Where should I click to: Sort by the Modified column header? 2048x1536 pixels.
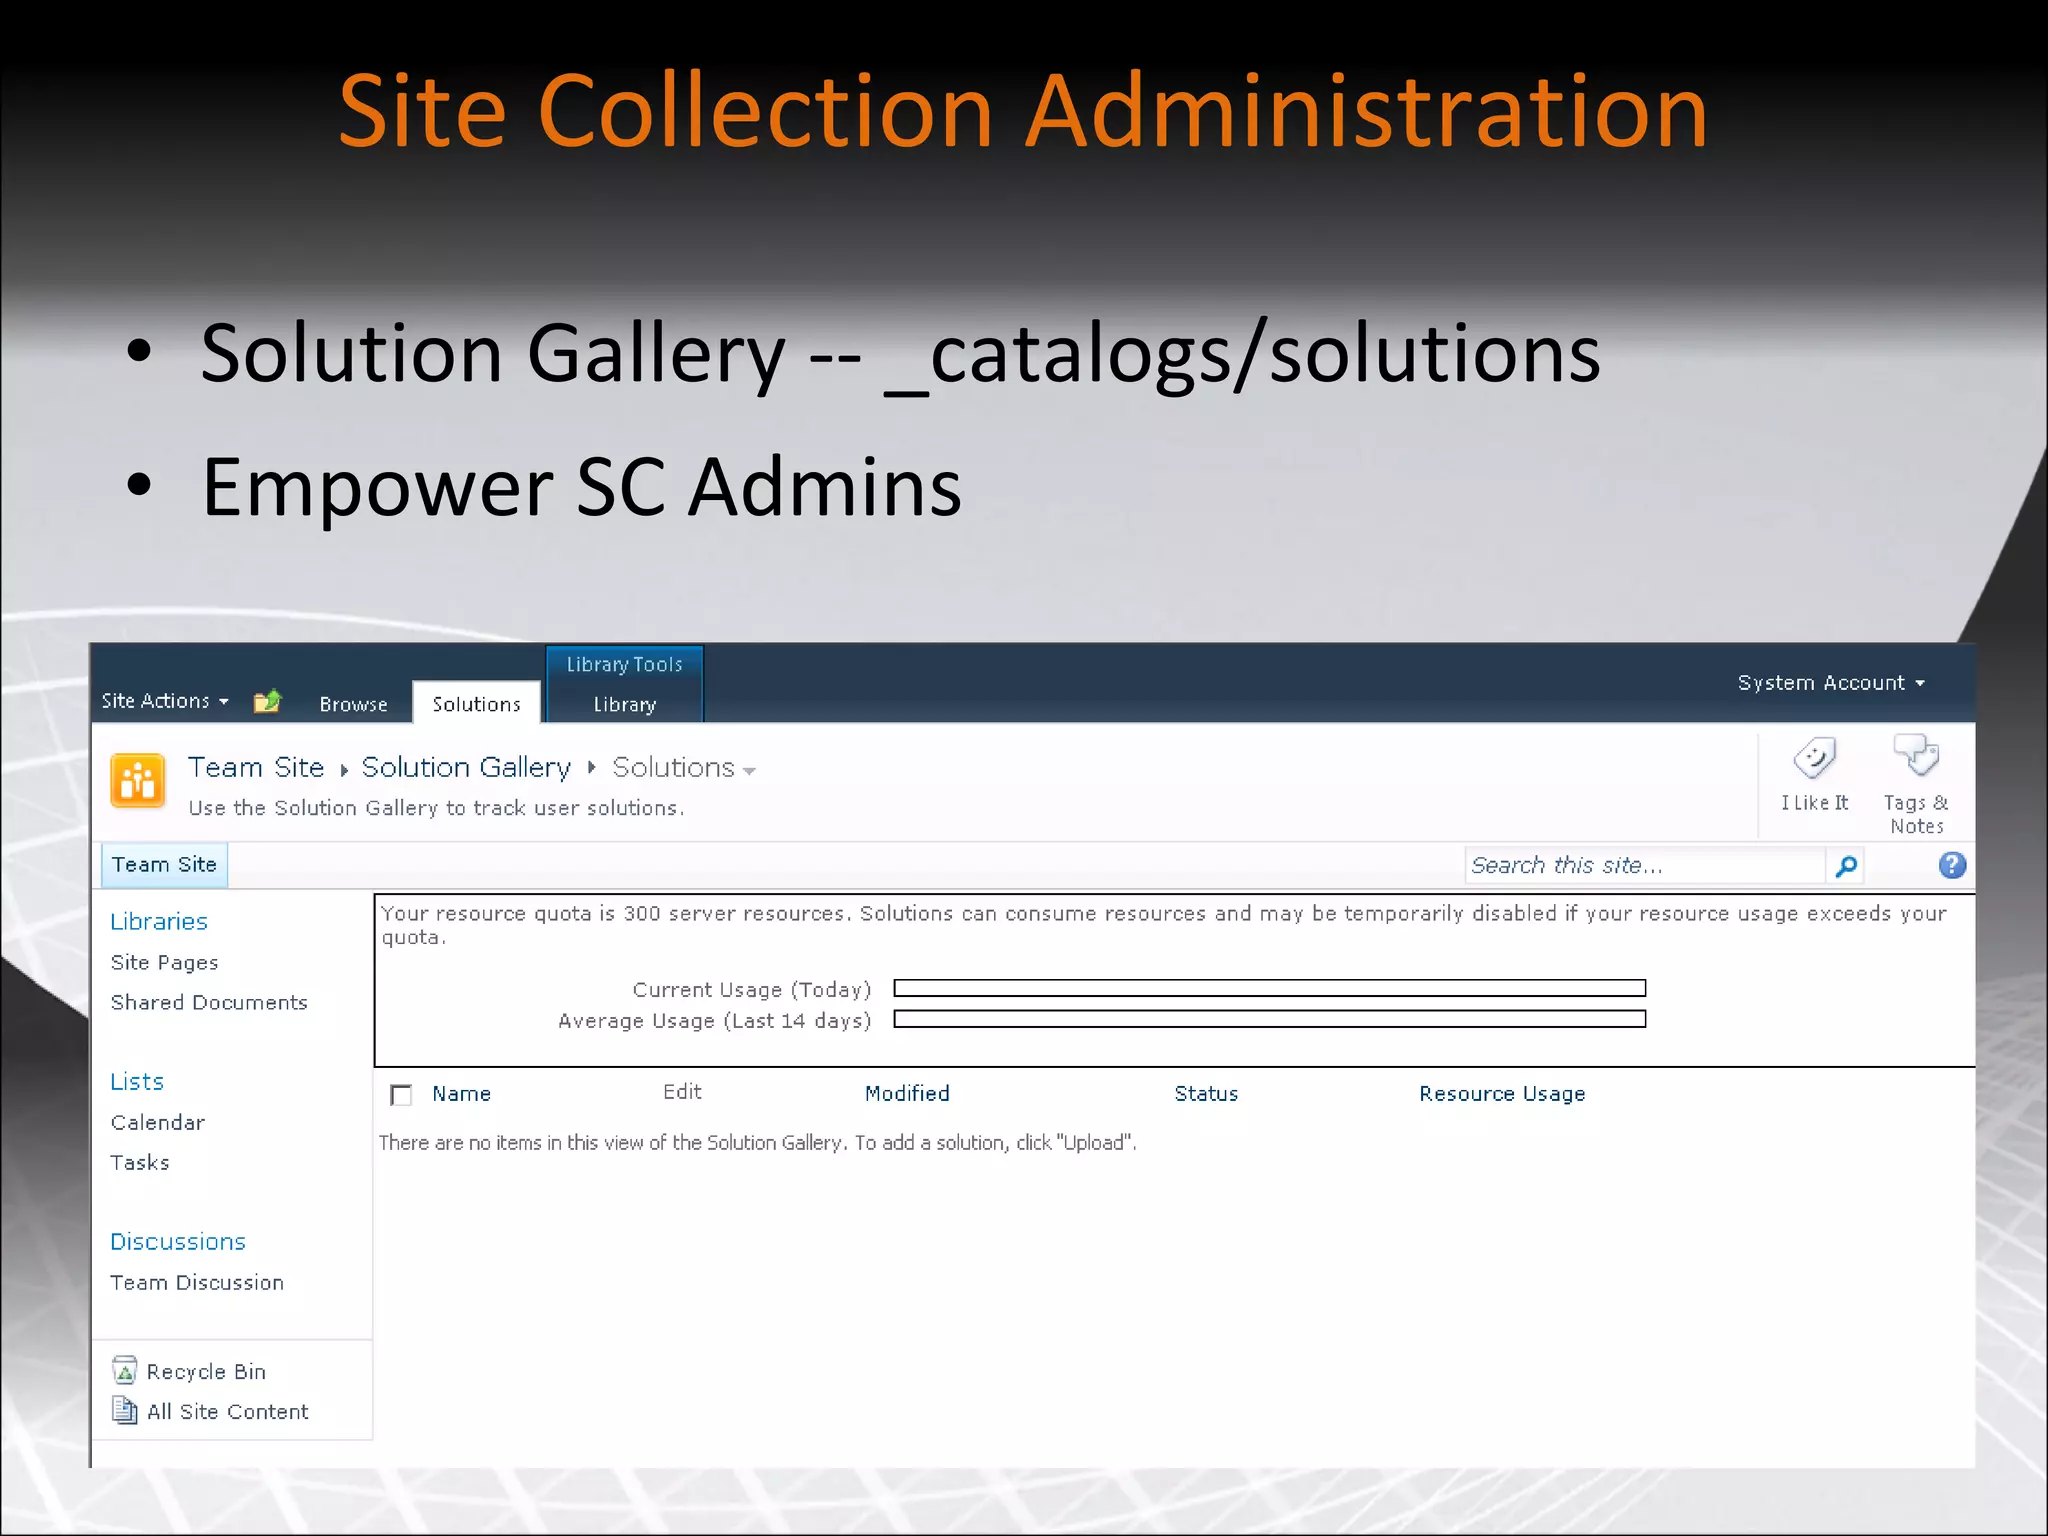(907, 1094)
